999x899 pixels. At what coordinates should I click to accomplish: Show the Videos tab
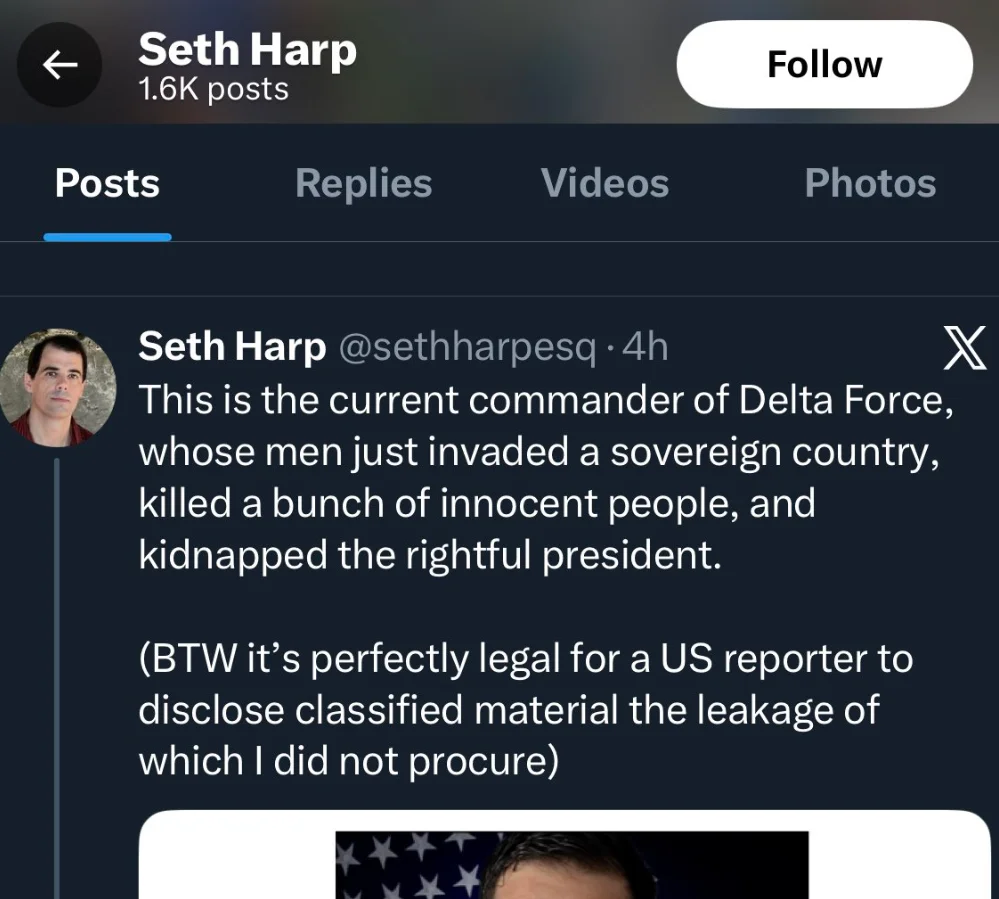pyautogui.click(x=604, y=184)
